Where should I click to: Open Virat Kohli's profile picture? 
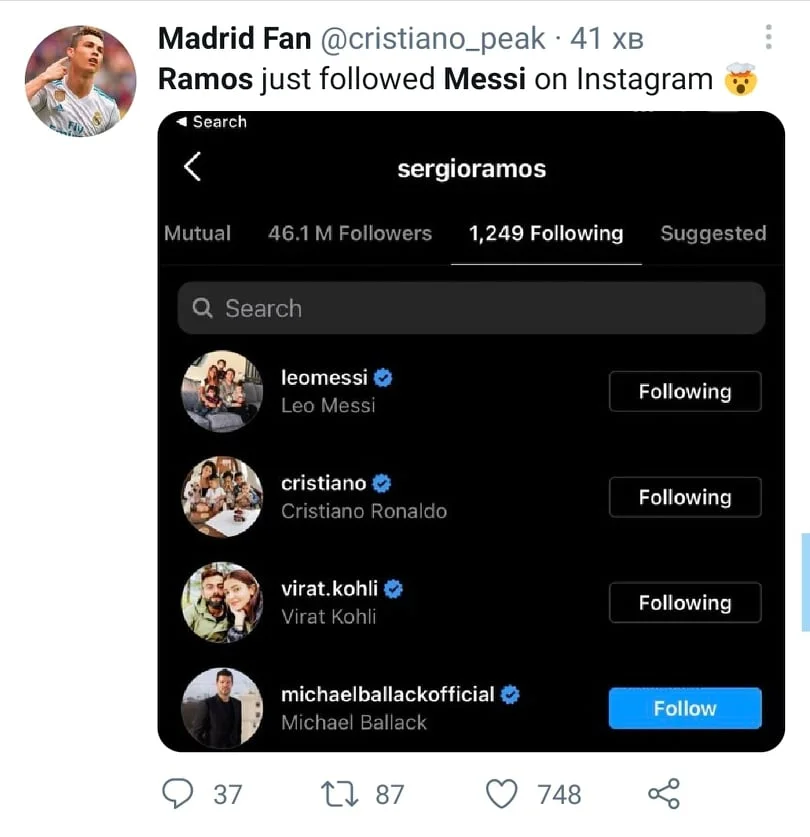[x=222, y=602]
